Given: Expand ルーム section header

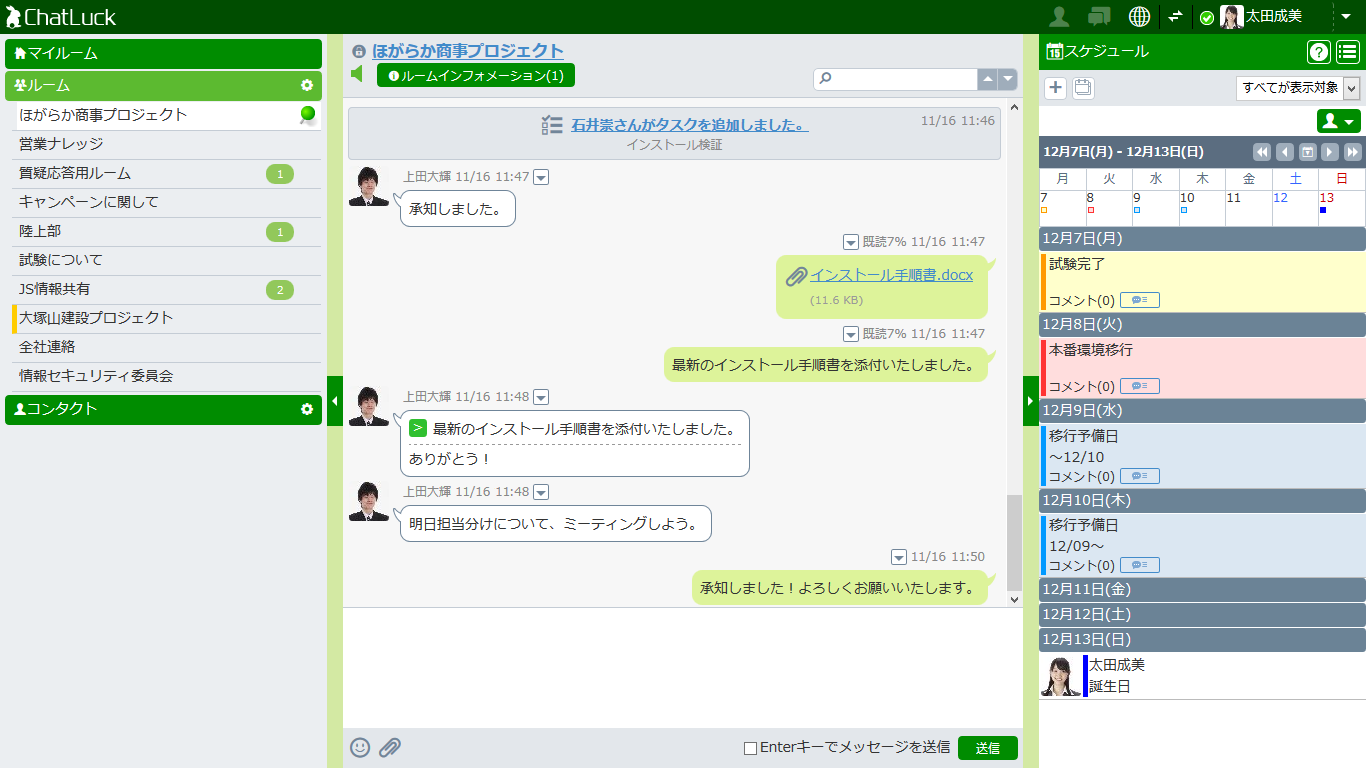Looking at the screenshot, I should coord(163,86).
